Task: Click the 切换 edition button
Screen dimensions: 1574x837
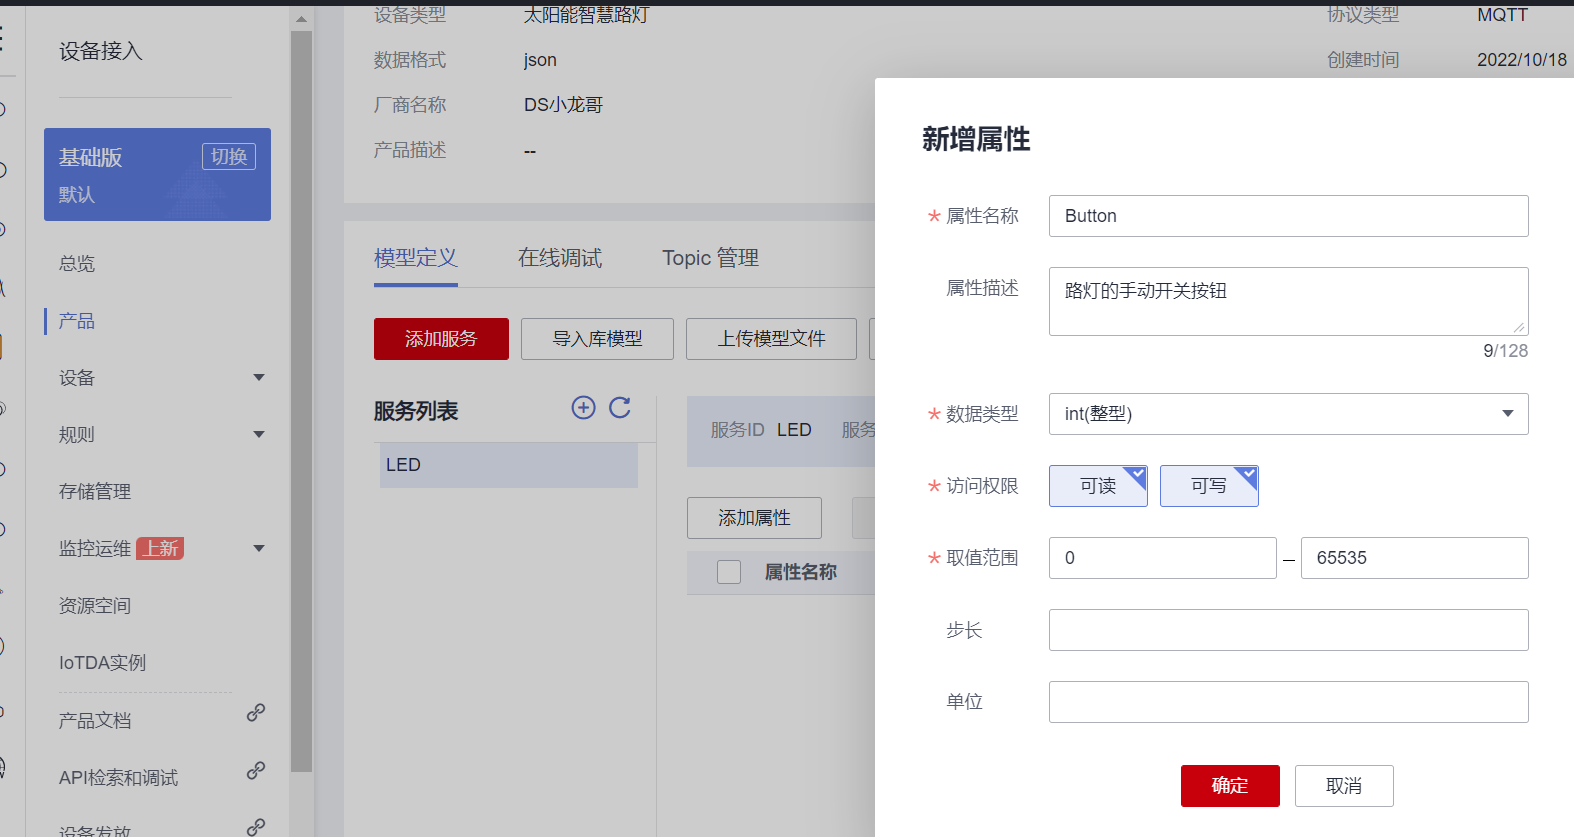Action: point(229,157)
